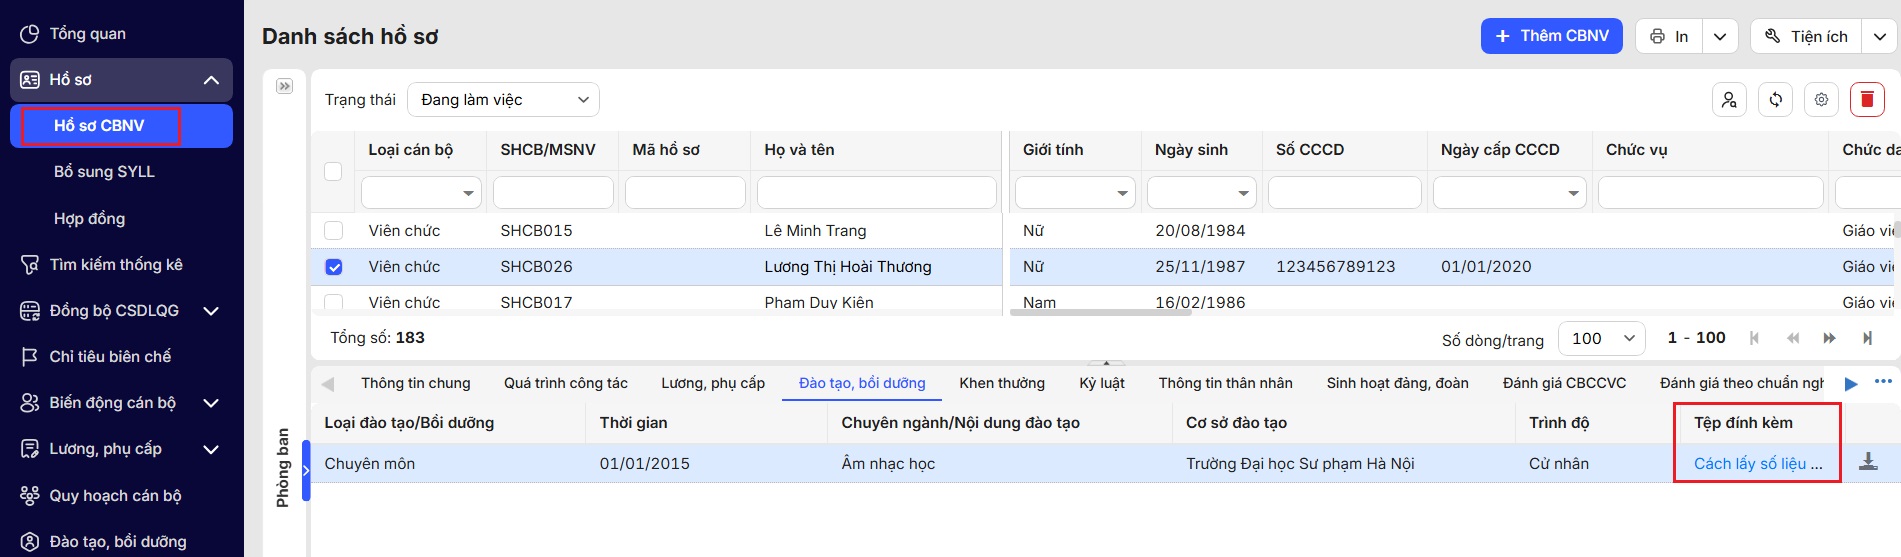This screenshot has width=1901, height=557.
Task: Tick the checkbox for Lê Minh Trang
Action: pyautogui.click(x=334, y=231)
